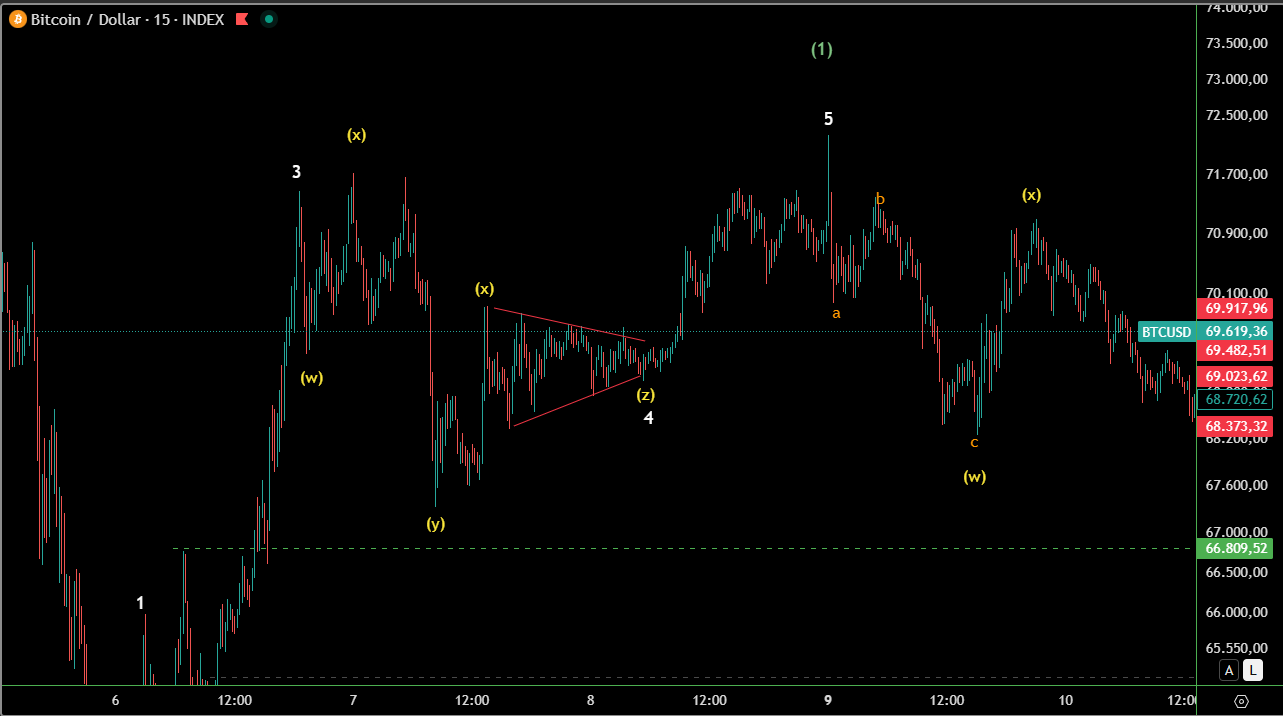This screenshot has height=716, width=1283.
Task: Select the red 69.917,96 price label
Action: [1236, 308]
